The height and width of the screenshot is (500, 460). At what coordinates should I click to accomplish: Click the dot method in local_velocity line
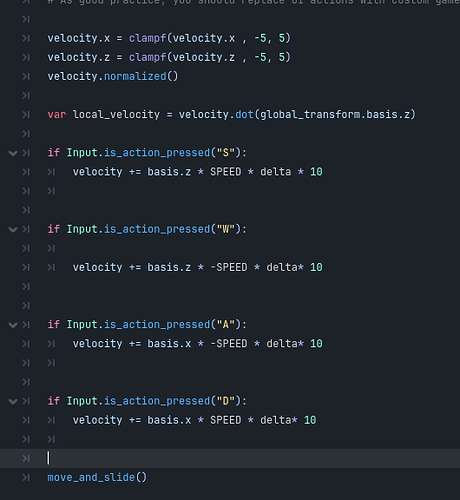[244, 115]
